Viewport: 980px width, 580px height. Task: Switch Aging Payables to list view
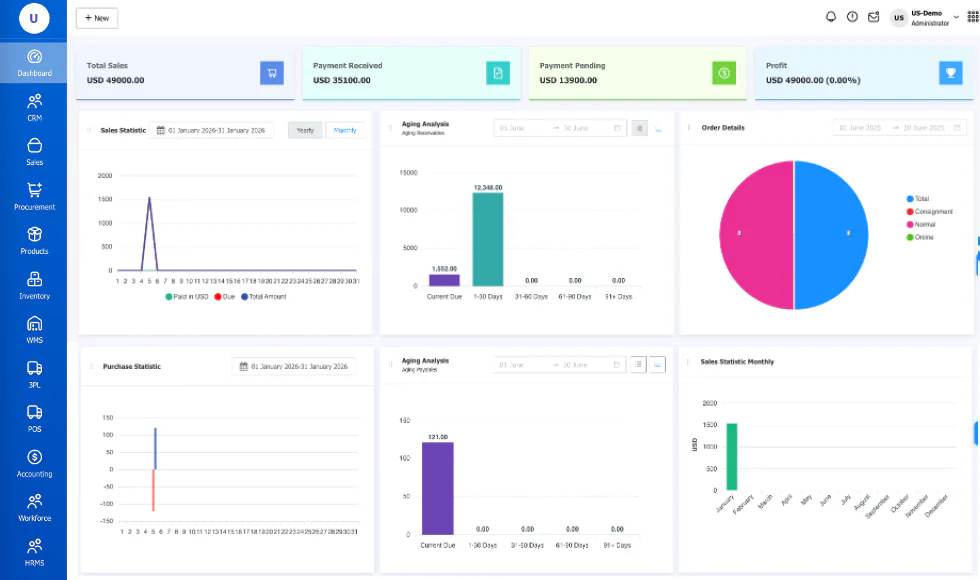point(638,364)
